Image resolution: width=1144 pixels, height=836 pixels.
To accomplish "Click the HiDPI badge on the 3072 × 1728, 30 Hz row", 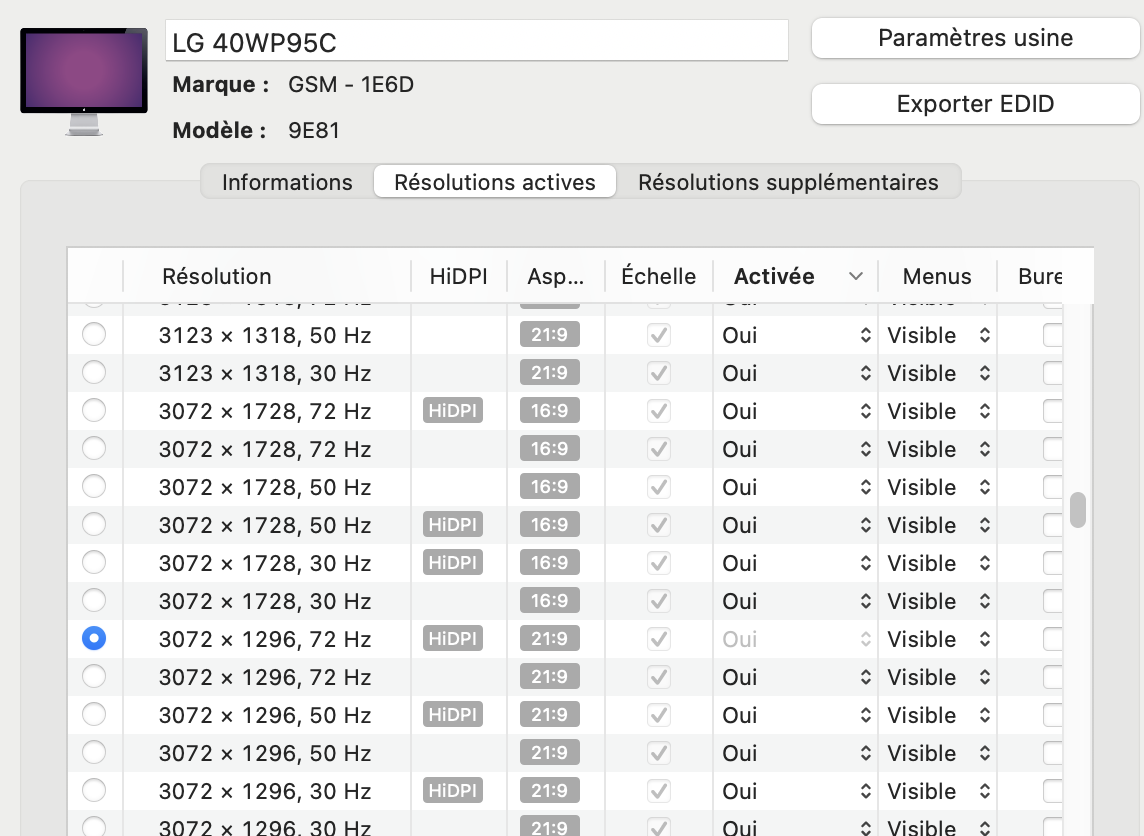I will coord(452,562).
